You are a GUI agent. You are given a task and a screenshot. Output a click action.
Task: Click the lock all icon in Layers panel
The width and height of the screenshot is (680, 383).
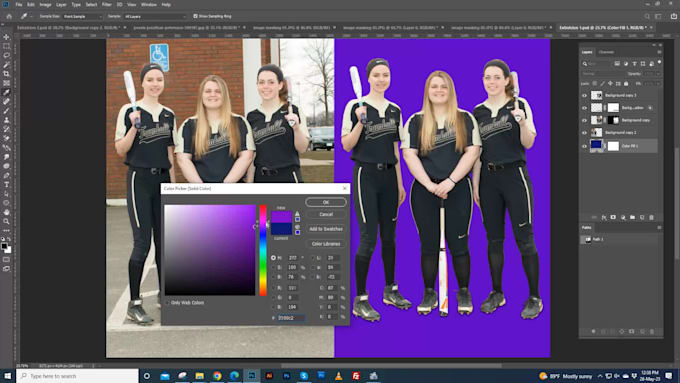tap(626, 83)
